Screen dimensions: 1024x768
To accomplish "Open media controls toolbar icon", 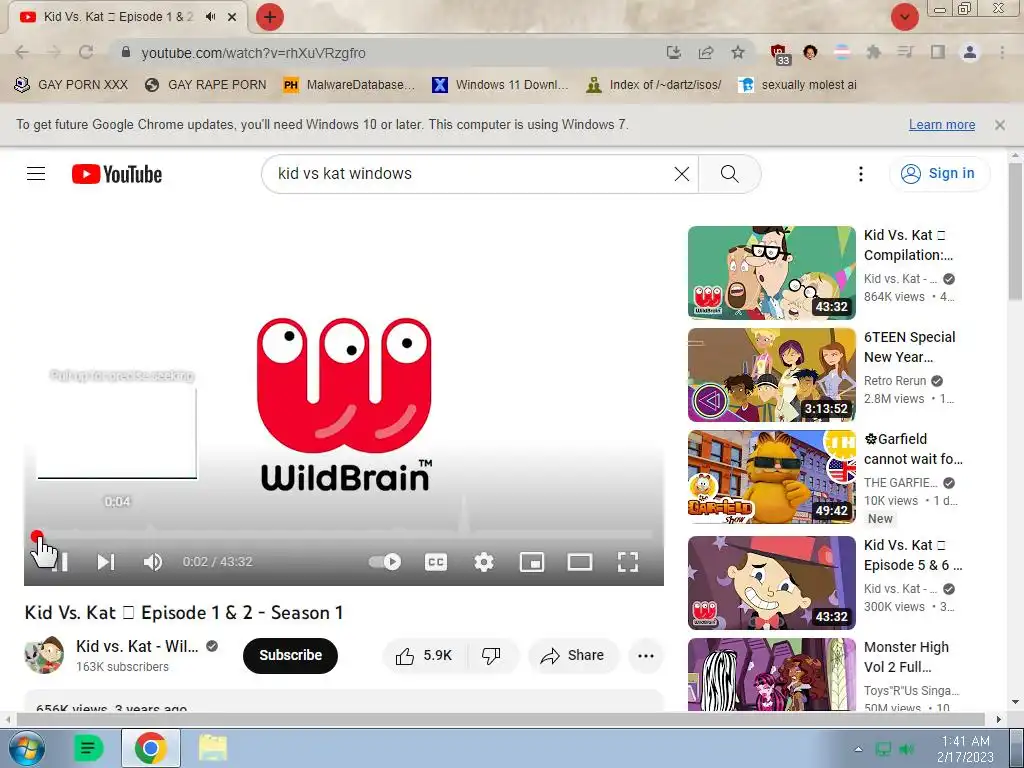I will (x=905, y=52).
